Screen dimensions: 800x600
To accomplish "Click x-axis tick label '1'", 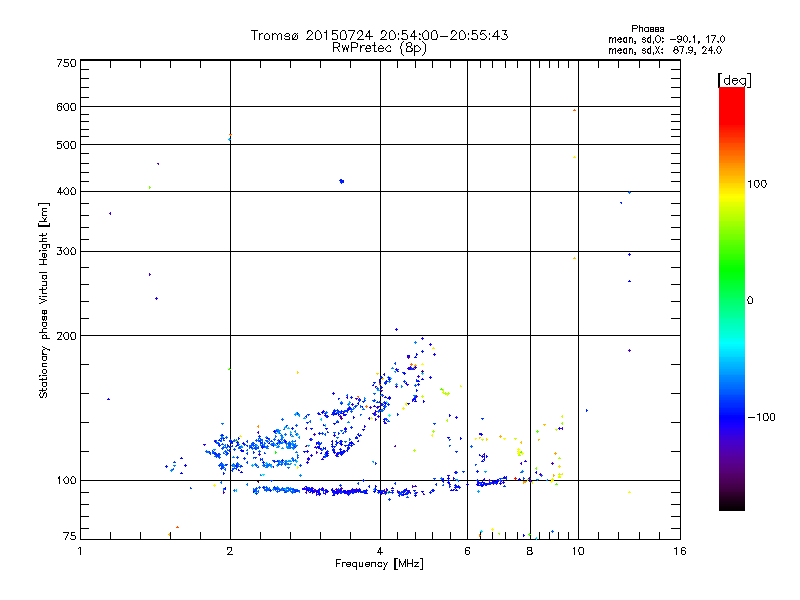I will click(x=80, y=551).
